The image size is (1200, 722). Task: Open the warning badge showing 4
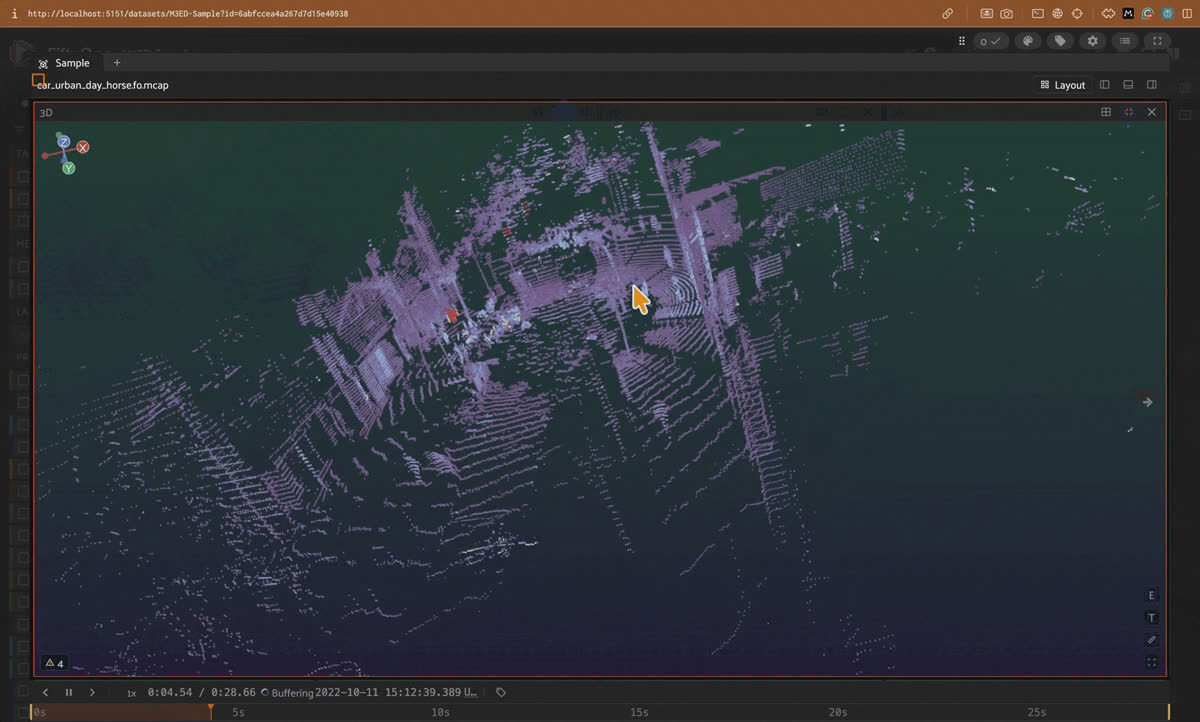(x=54, y=663)
